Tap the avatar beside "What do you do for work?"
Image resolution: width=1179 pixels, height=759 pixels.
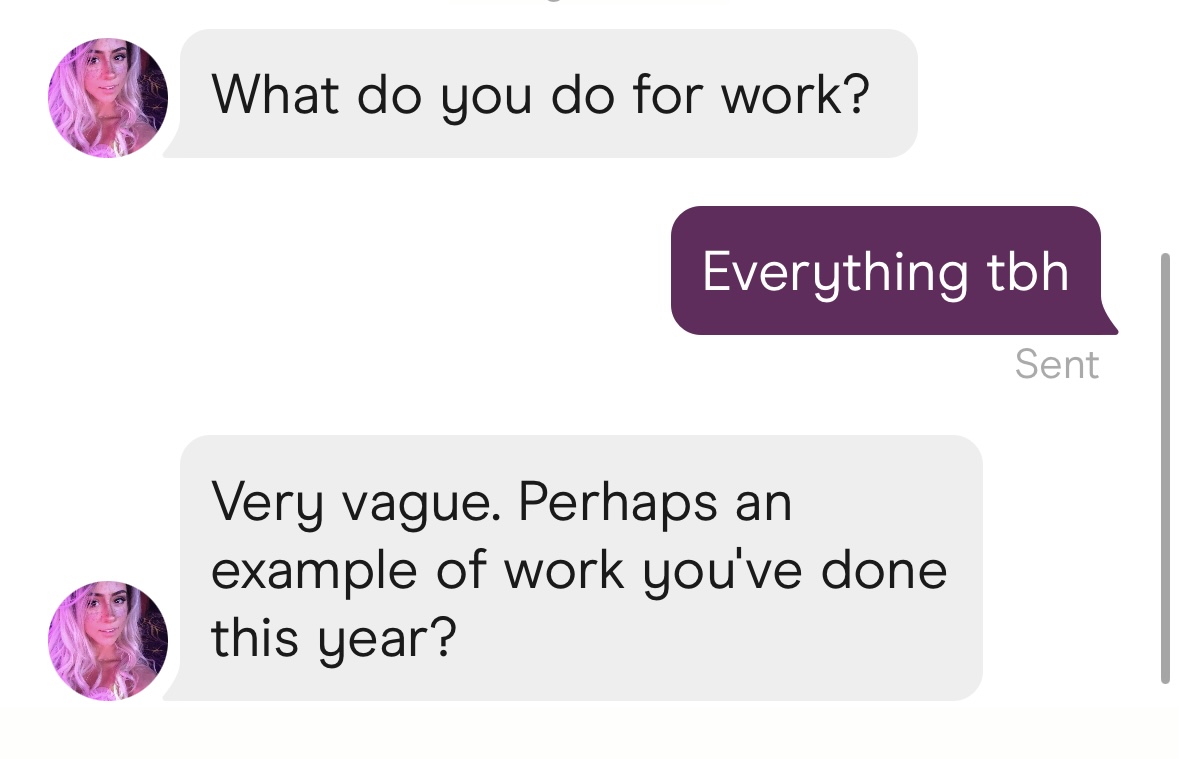[x=108, y=98]
